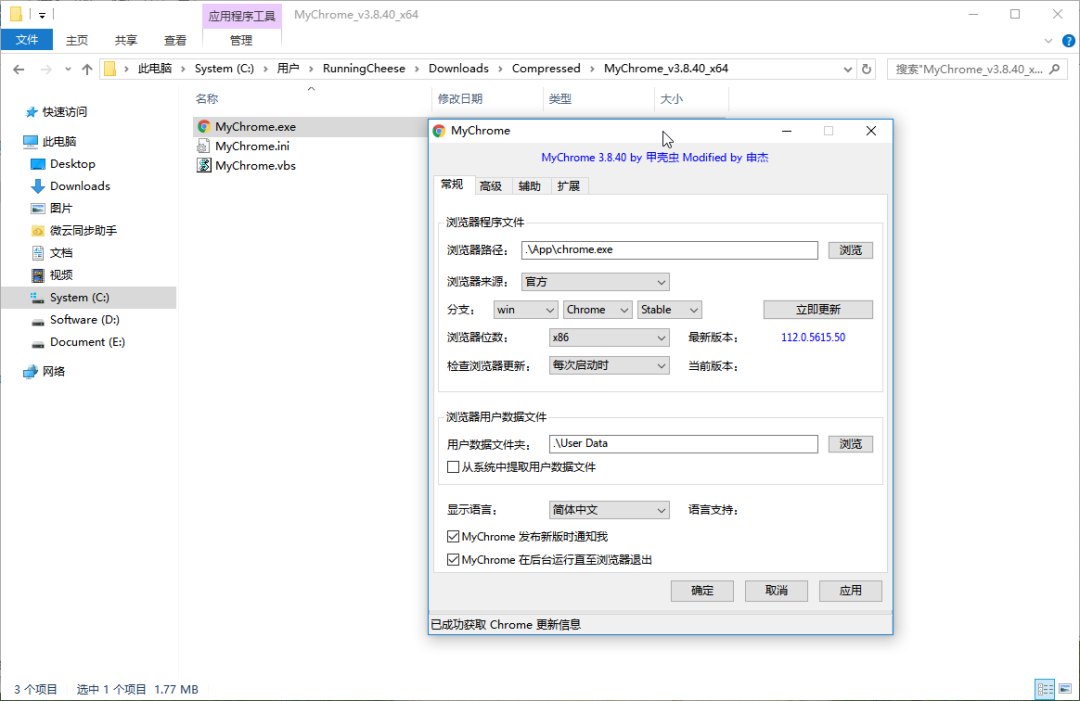Click MyChrome 3.8.40 author header link
This screenshot has height=701, width=1080.
click(x=654, y=158)
